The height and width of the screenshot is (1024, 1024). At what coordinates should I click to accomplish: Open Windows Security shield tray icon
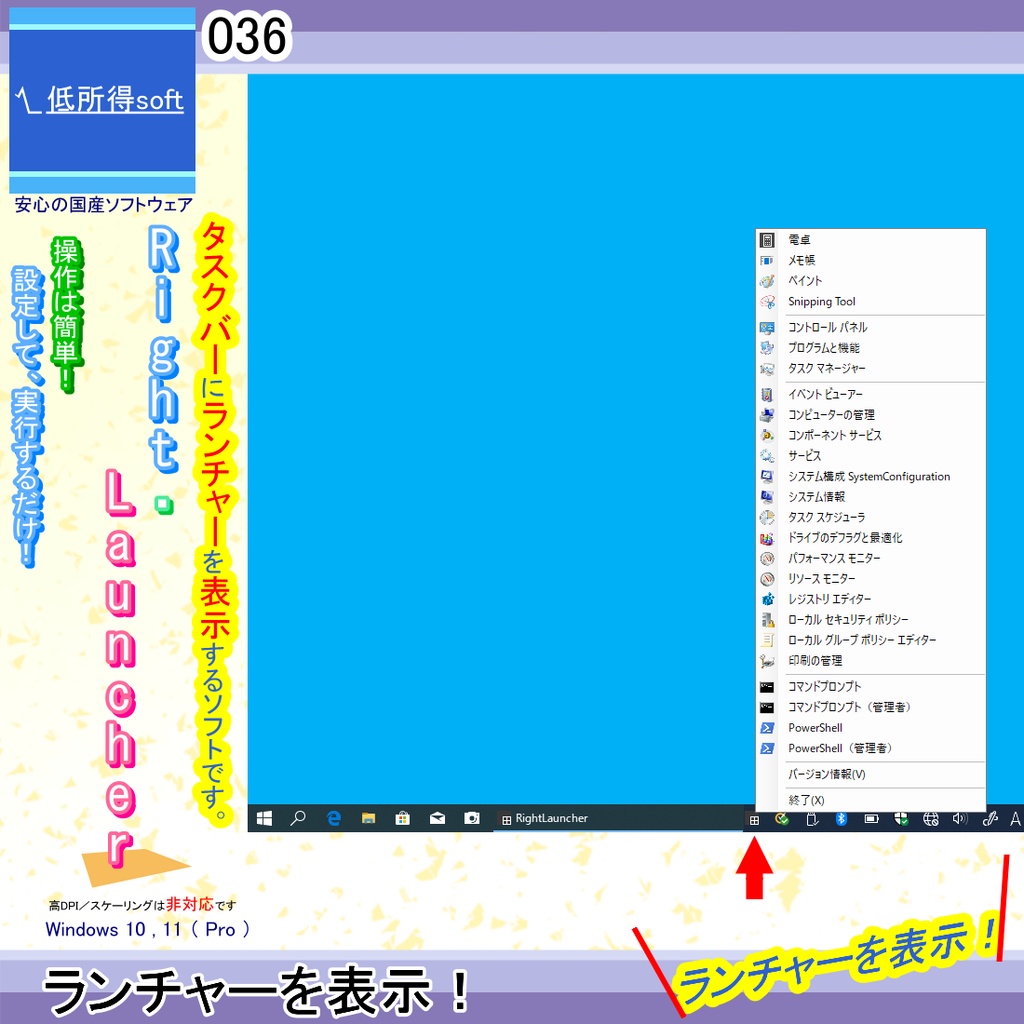[901, 819]
